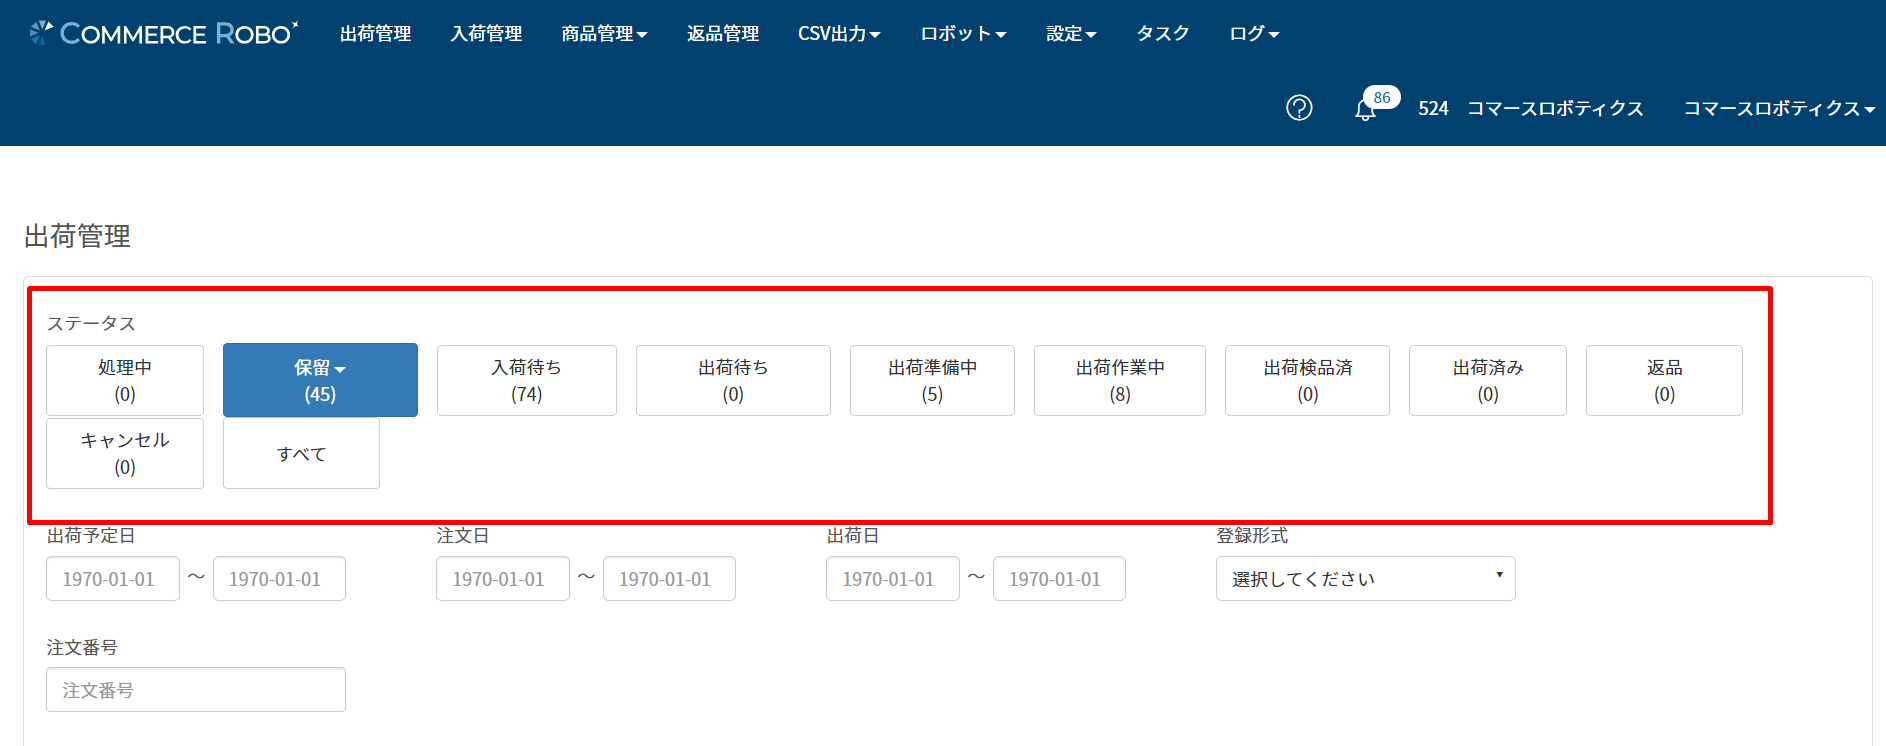Expand the ロボット dropdown menu
The height and width of the screenshot is (746, 1886).
pyautogui.click(x=963, y=34)
